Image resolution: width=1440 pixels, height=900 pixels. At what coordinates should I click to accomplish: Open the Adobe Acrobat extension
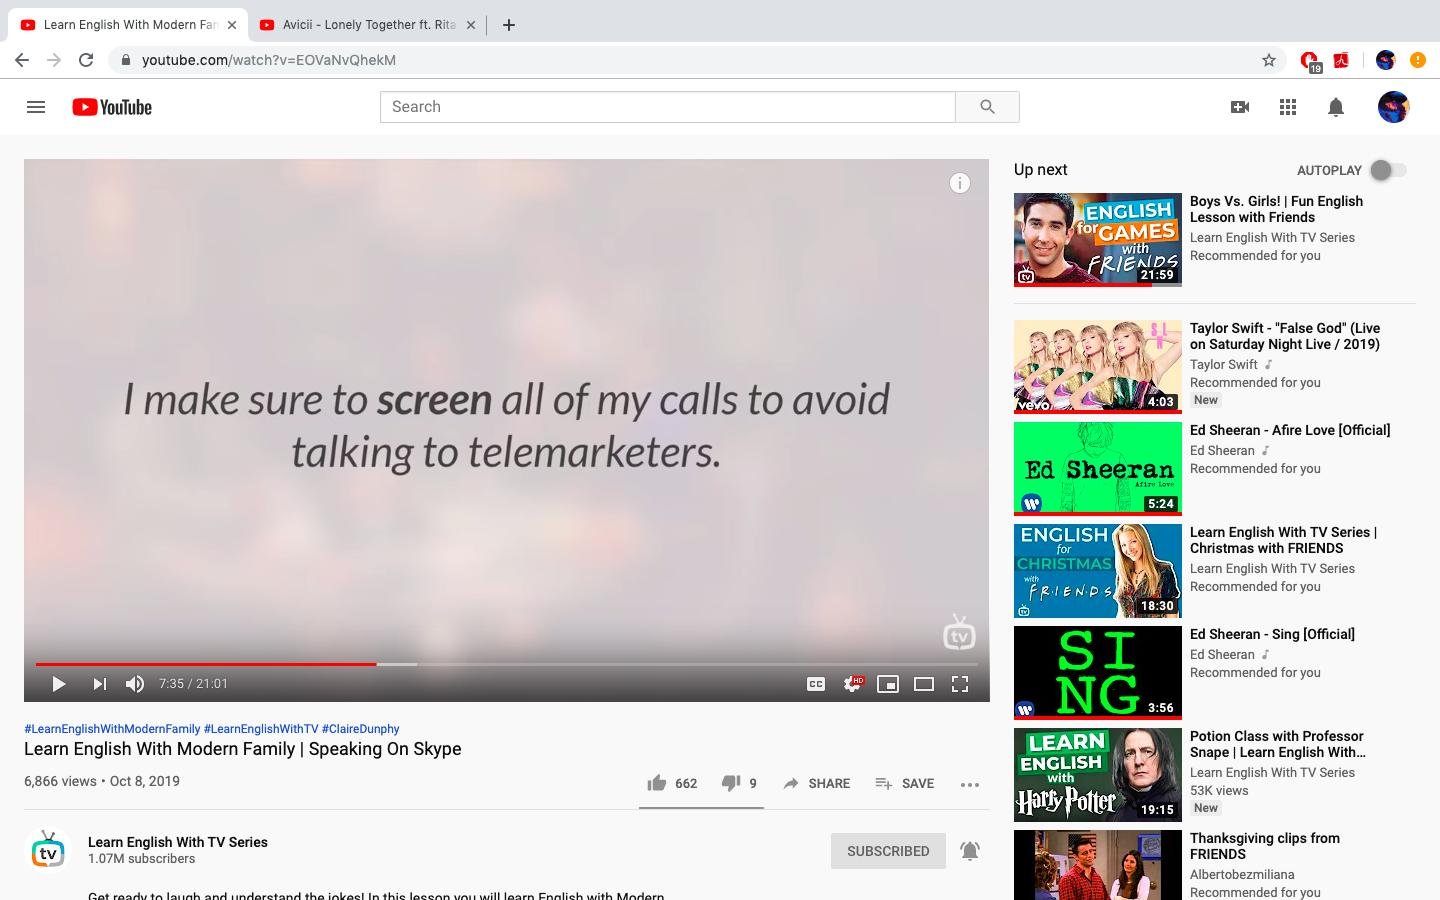coord(1341,60)
